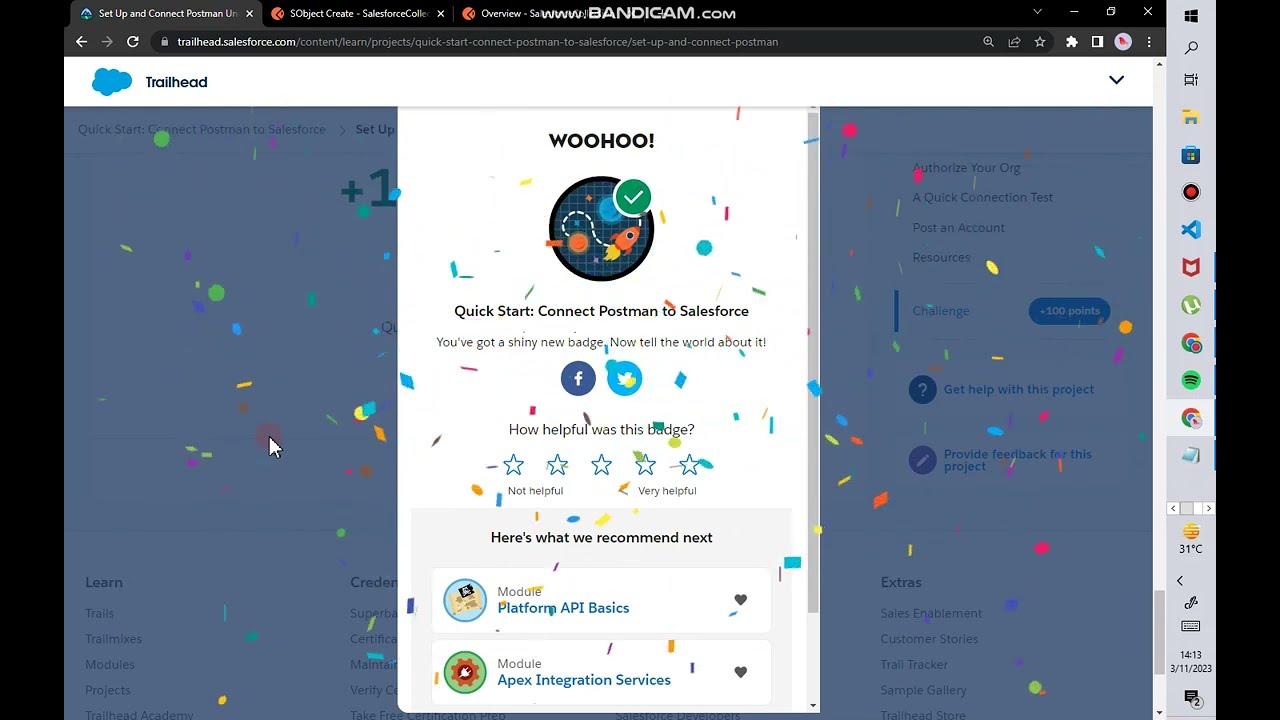Rate the badge four stars
Image resolution: width=1280 pixels, height=720 pixels.
(x=645, y=465)
